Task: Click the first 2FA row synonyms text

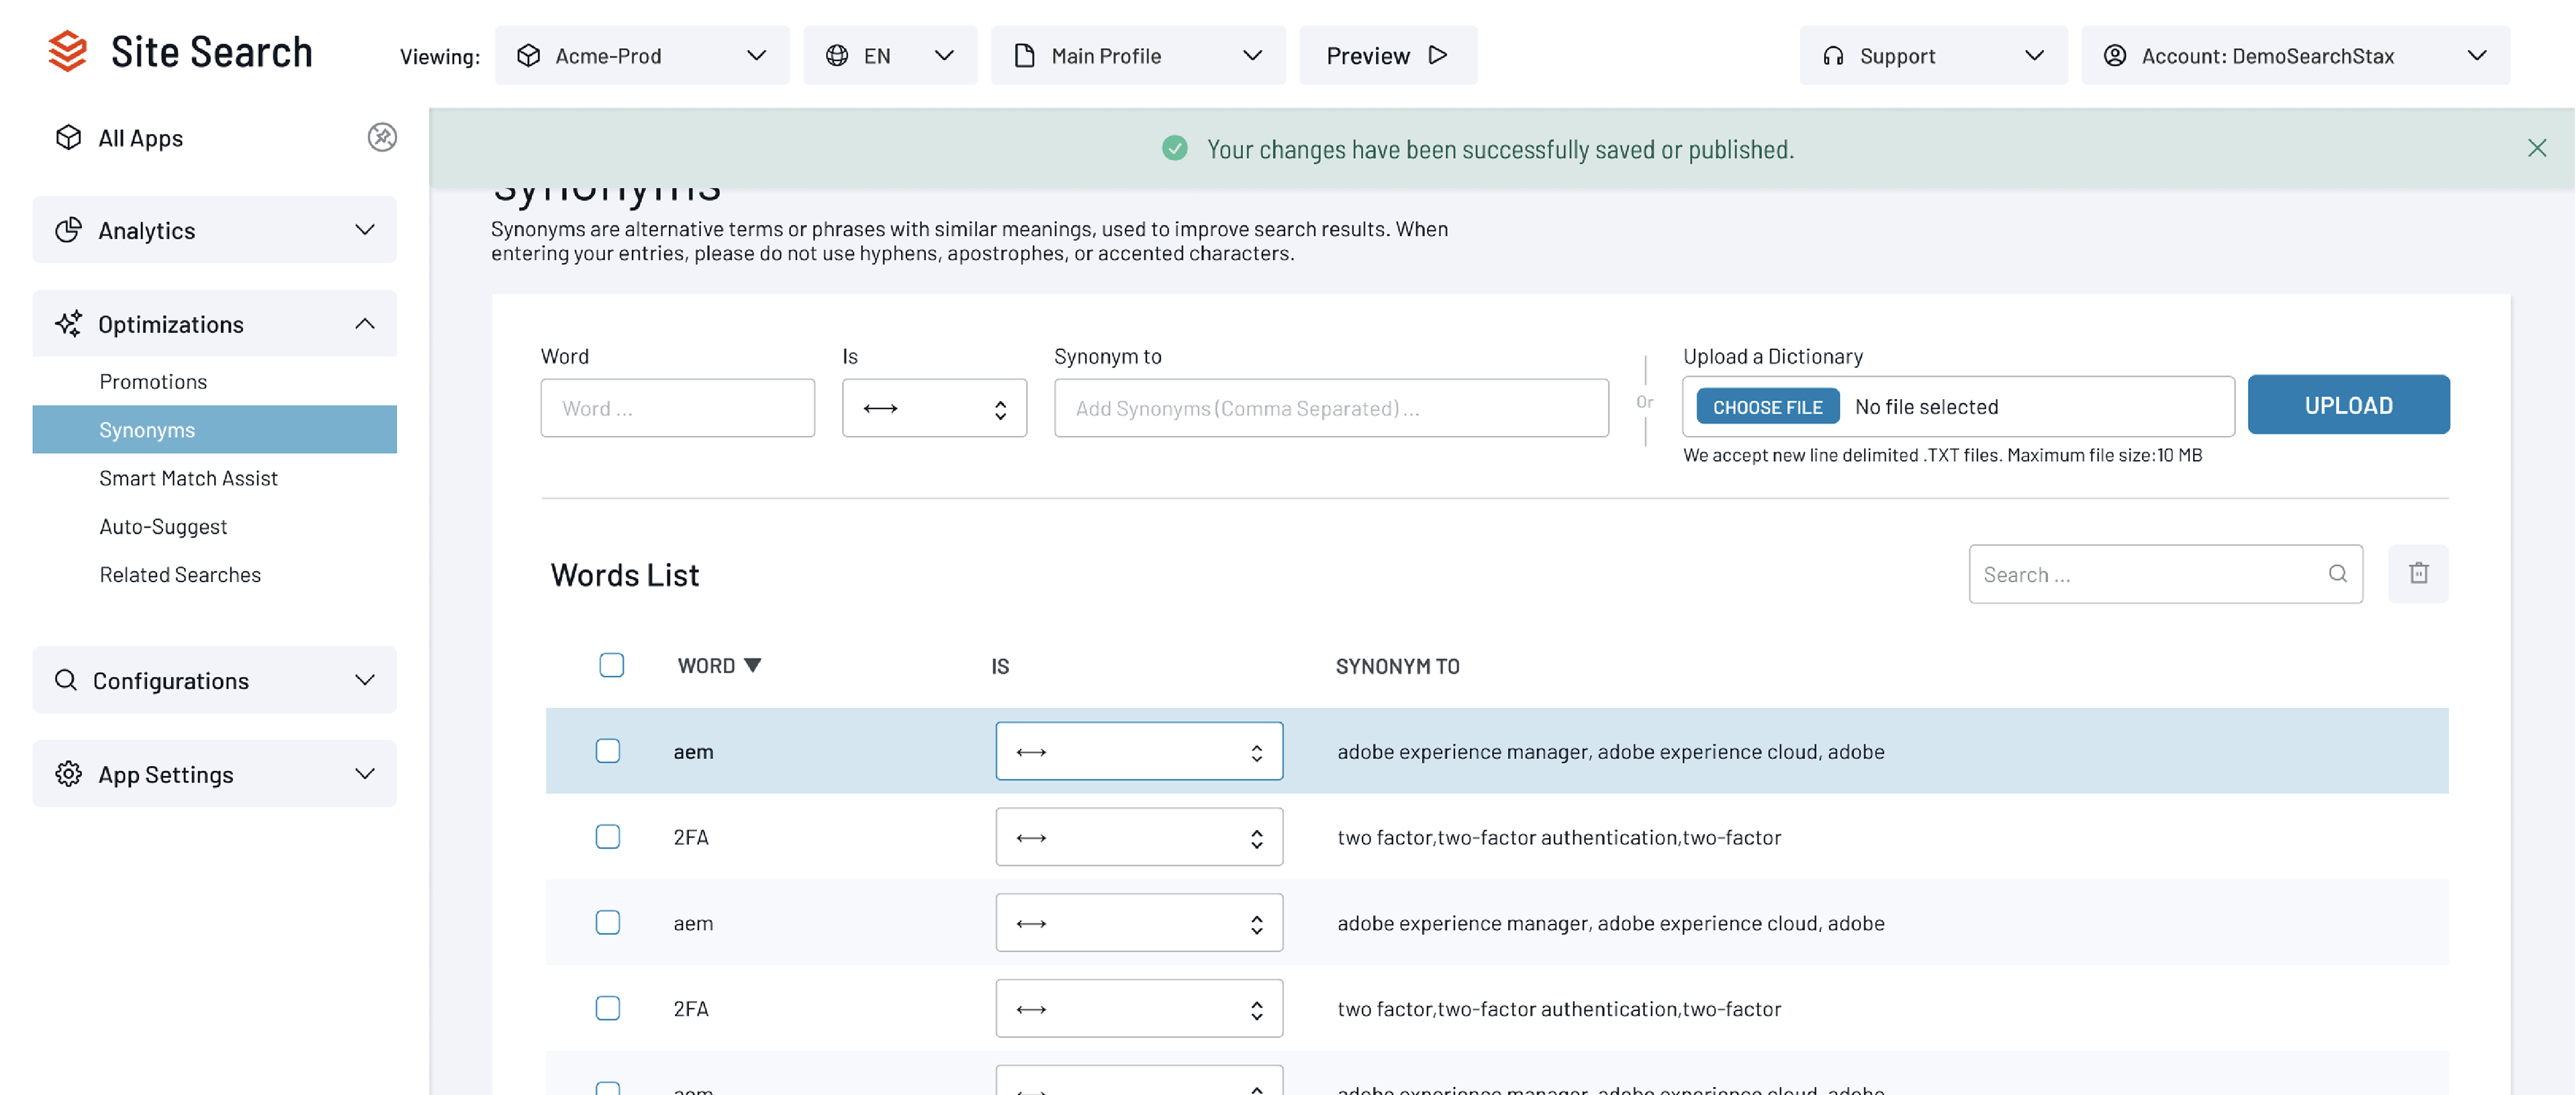Action: click(1559, 837)
